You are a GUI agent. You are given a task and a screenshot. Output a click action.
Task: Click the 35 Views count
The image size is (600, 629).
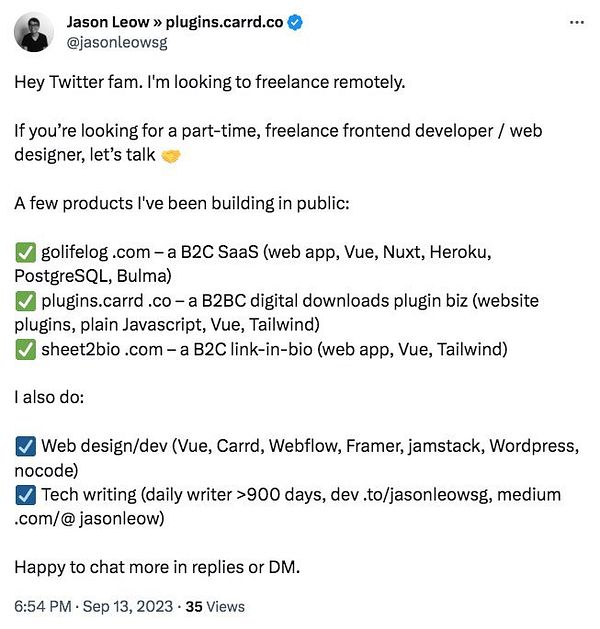click(215, 606)
